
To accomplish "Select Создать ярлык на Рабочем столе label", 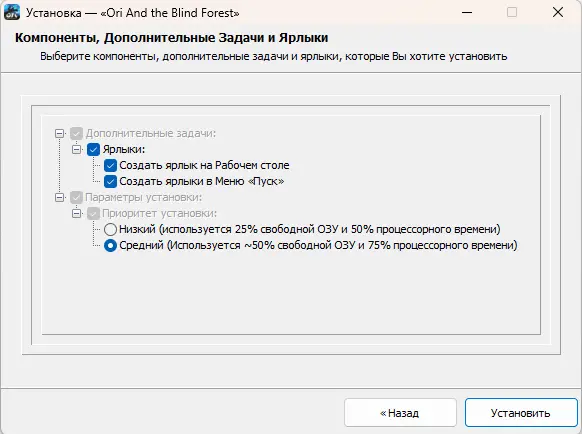I will 204,166.
